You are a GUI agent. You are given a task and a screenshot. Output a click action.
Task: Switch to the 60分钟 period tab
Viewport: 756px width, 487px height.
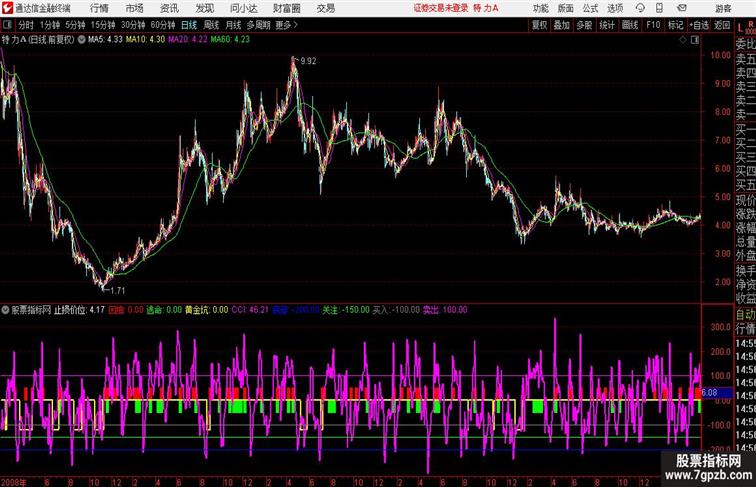163,25
